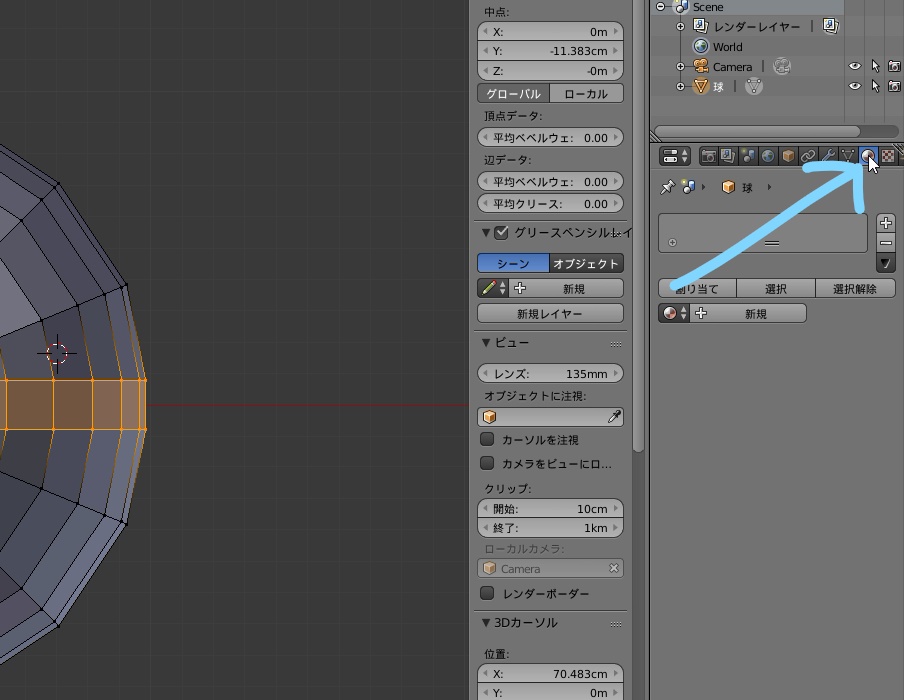Switch to the ローカル tab
Image resolution: width=904 pixels, height=700 pixels.
point(586,93)
